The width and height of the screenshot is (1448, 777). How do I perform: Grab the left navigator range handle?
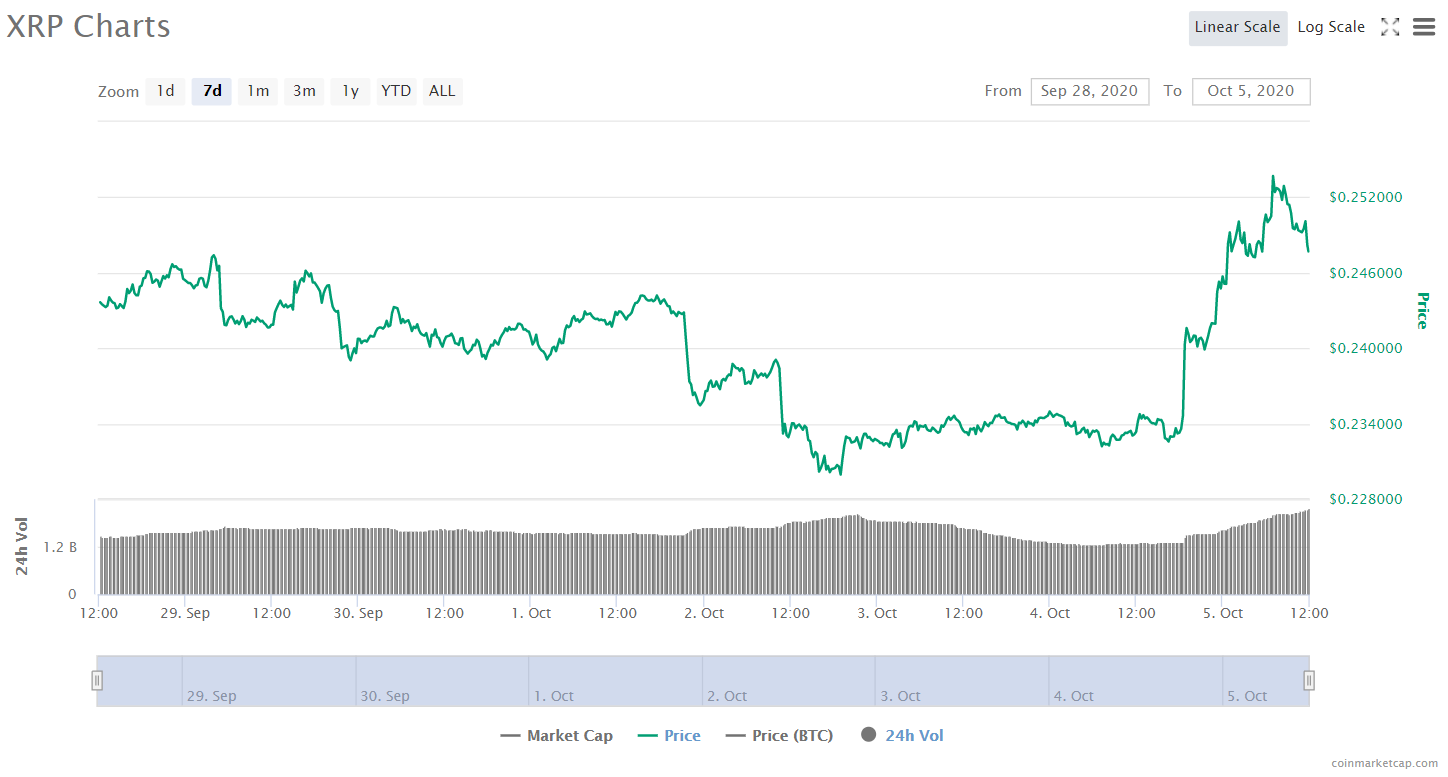click(97, 681)
